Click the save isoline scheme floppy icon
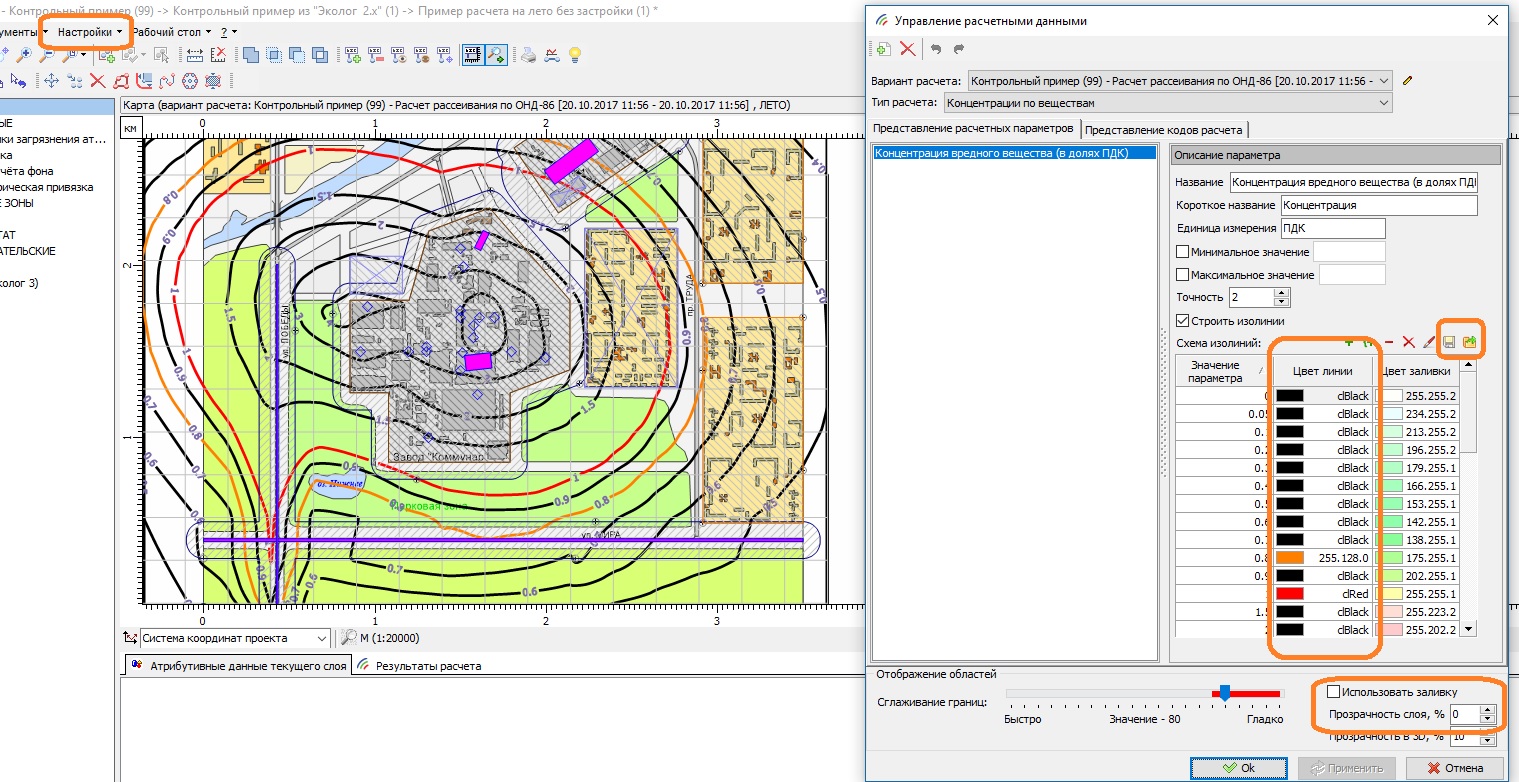The height and width of the screenshot is (782, 1519). tap(1449, 343)
